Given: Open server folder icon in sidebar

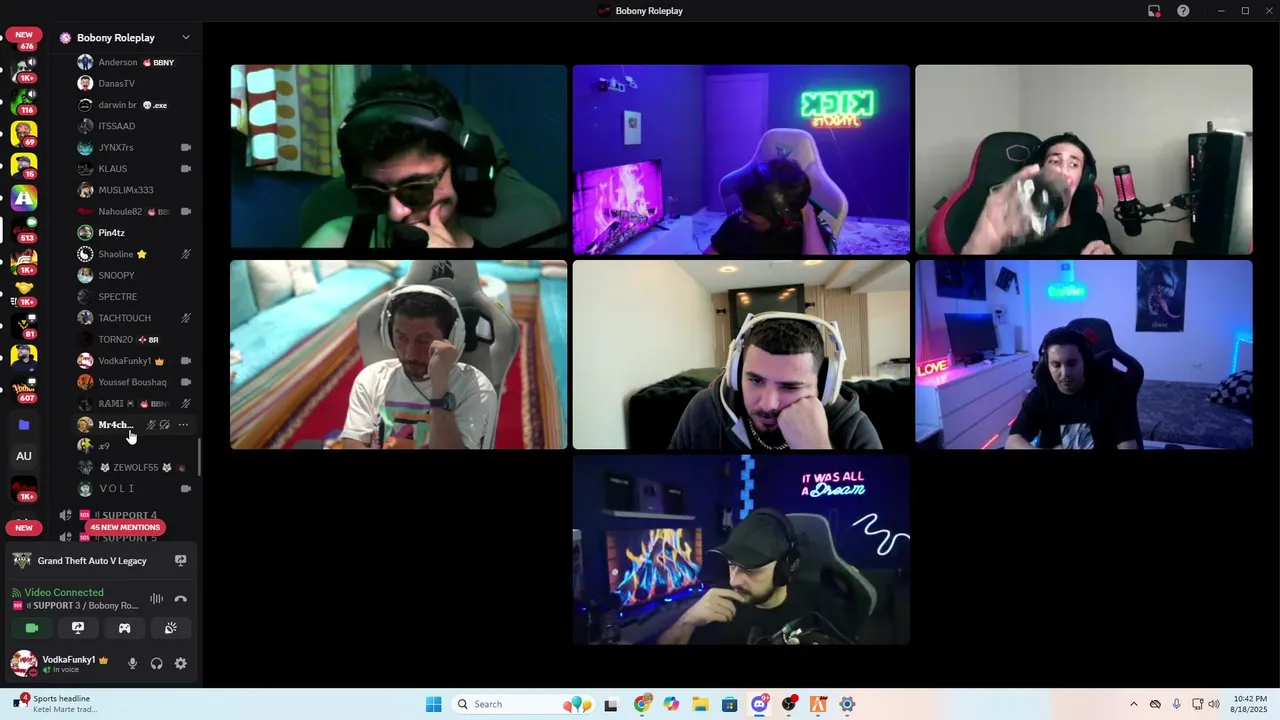Looking at the screenshot, I should [x=24, y=425].
